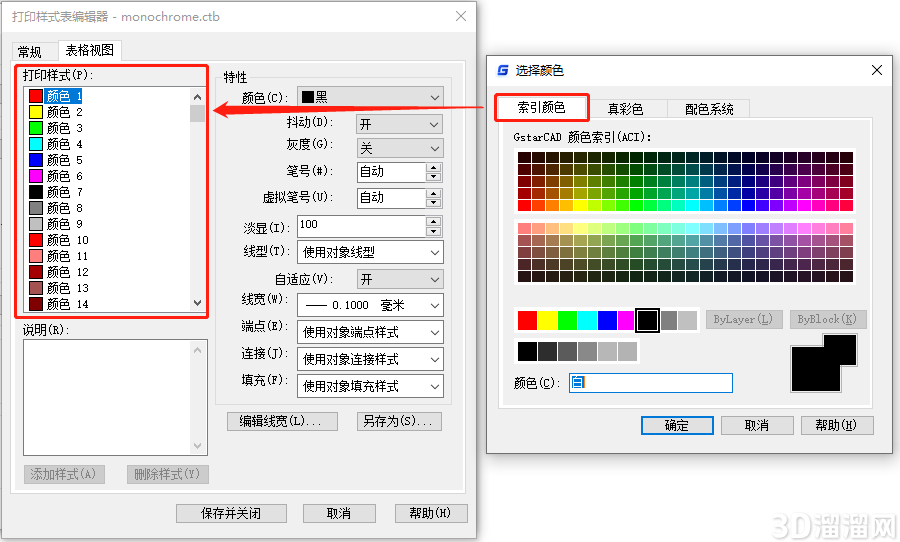Open the 表格视图 tab

[90, 51]
